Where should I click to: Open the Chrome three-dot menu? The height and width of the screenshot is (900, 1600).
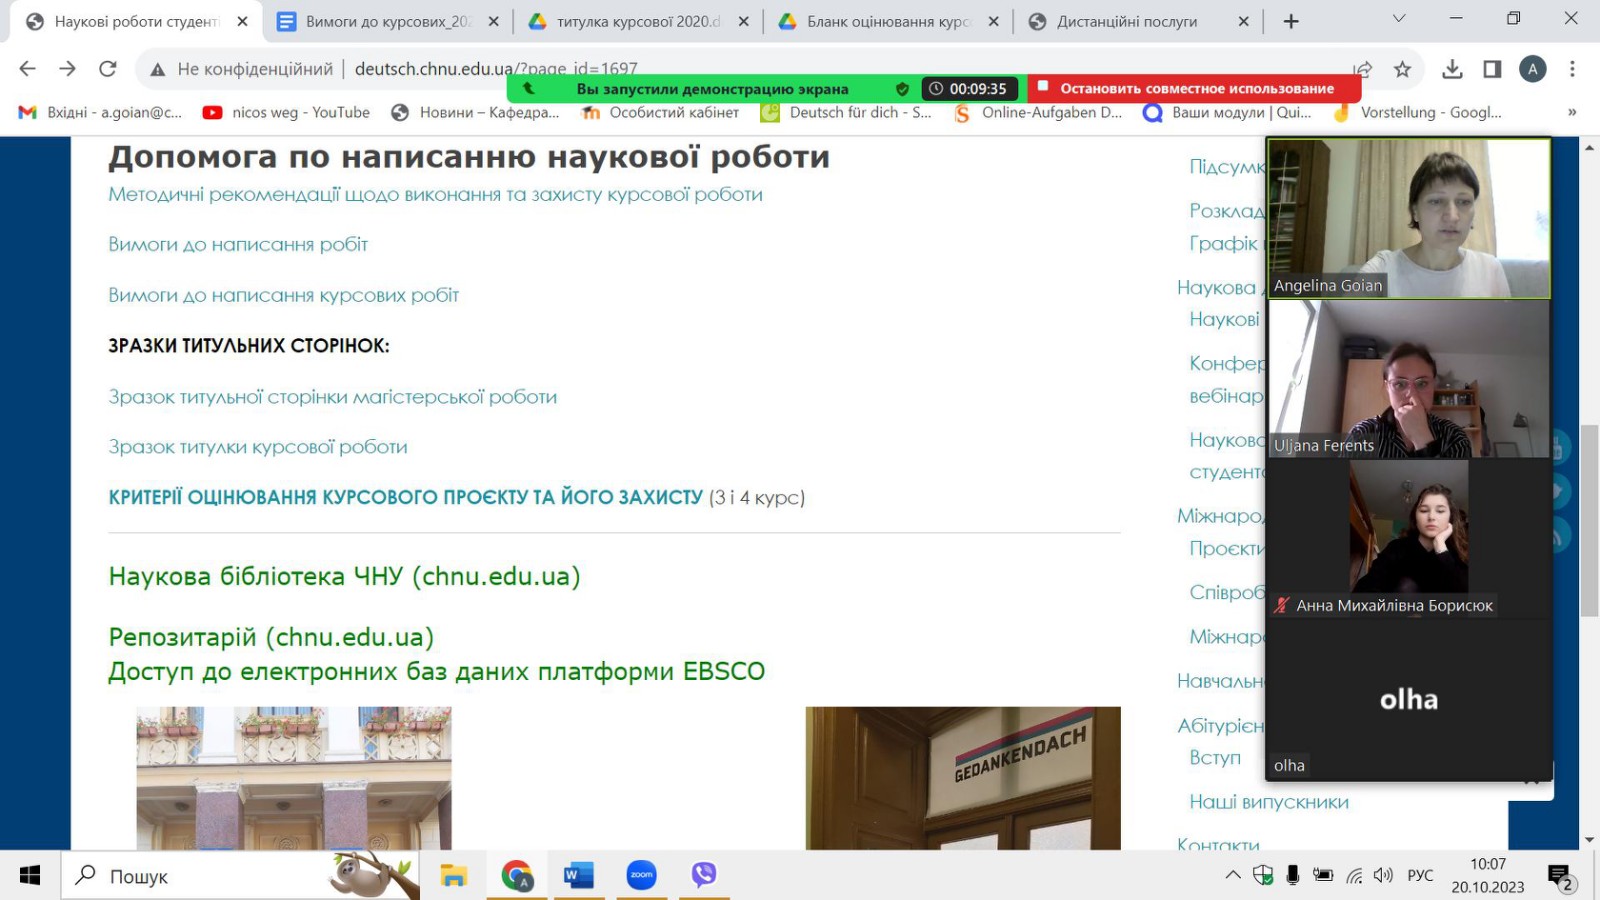point(1572,69)
